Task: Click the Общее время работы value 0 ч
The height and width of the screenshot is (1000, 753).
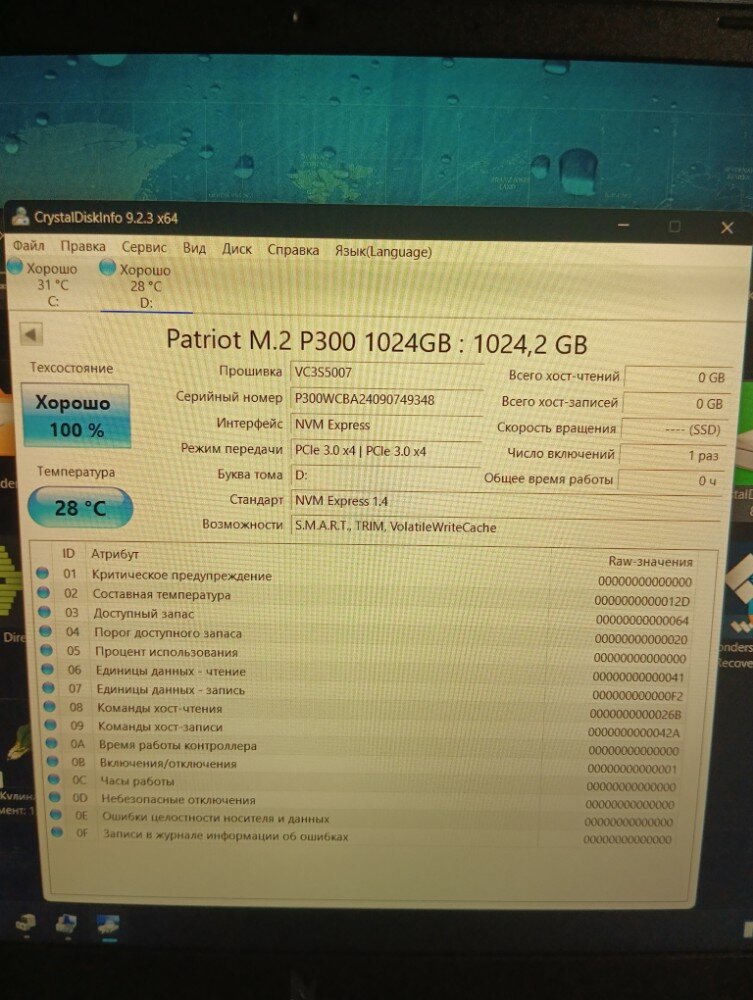Action: coord(671,480)
